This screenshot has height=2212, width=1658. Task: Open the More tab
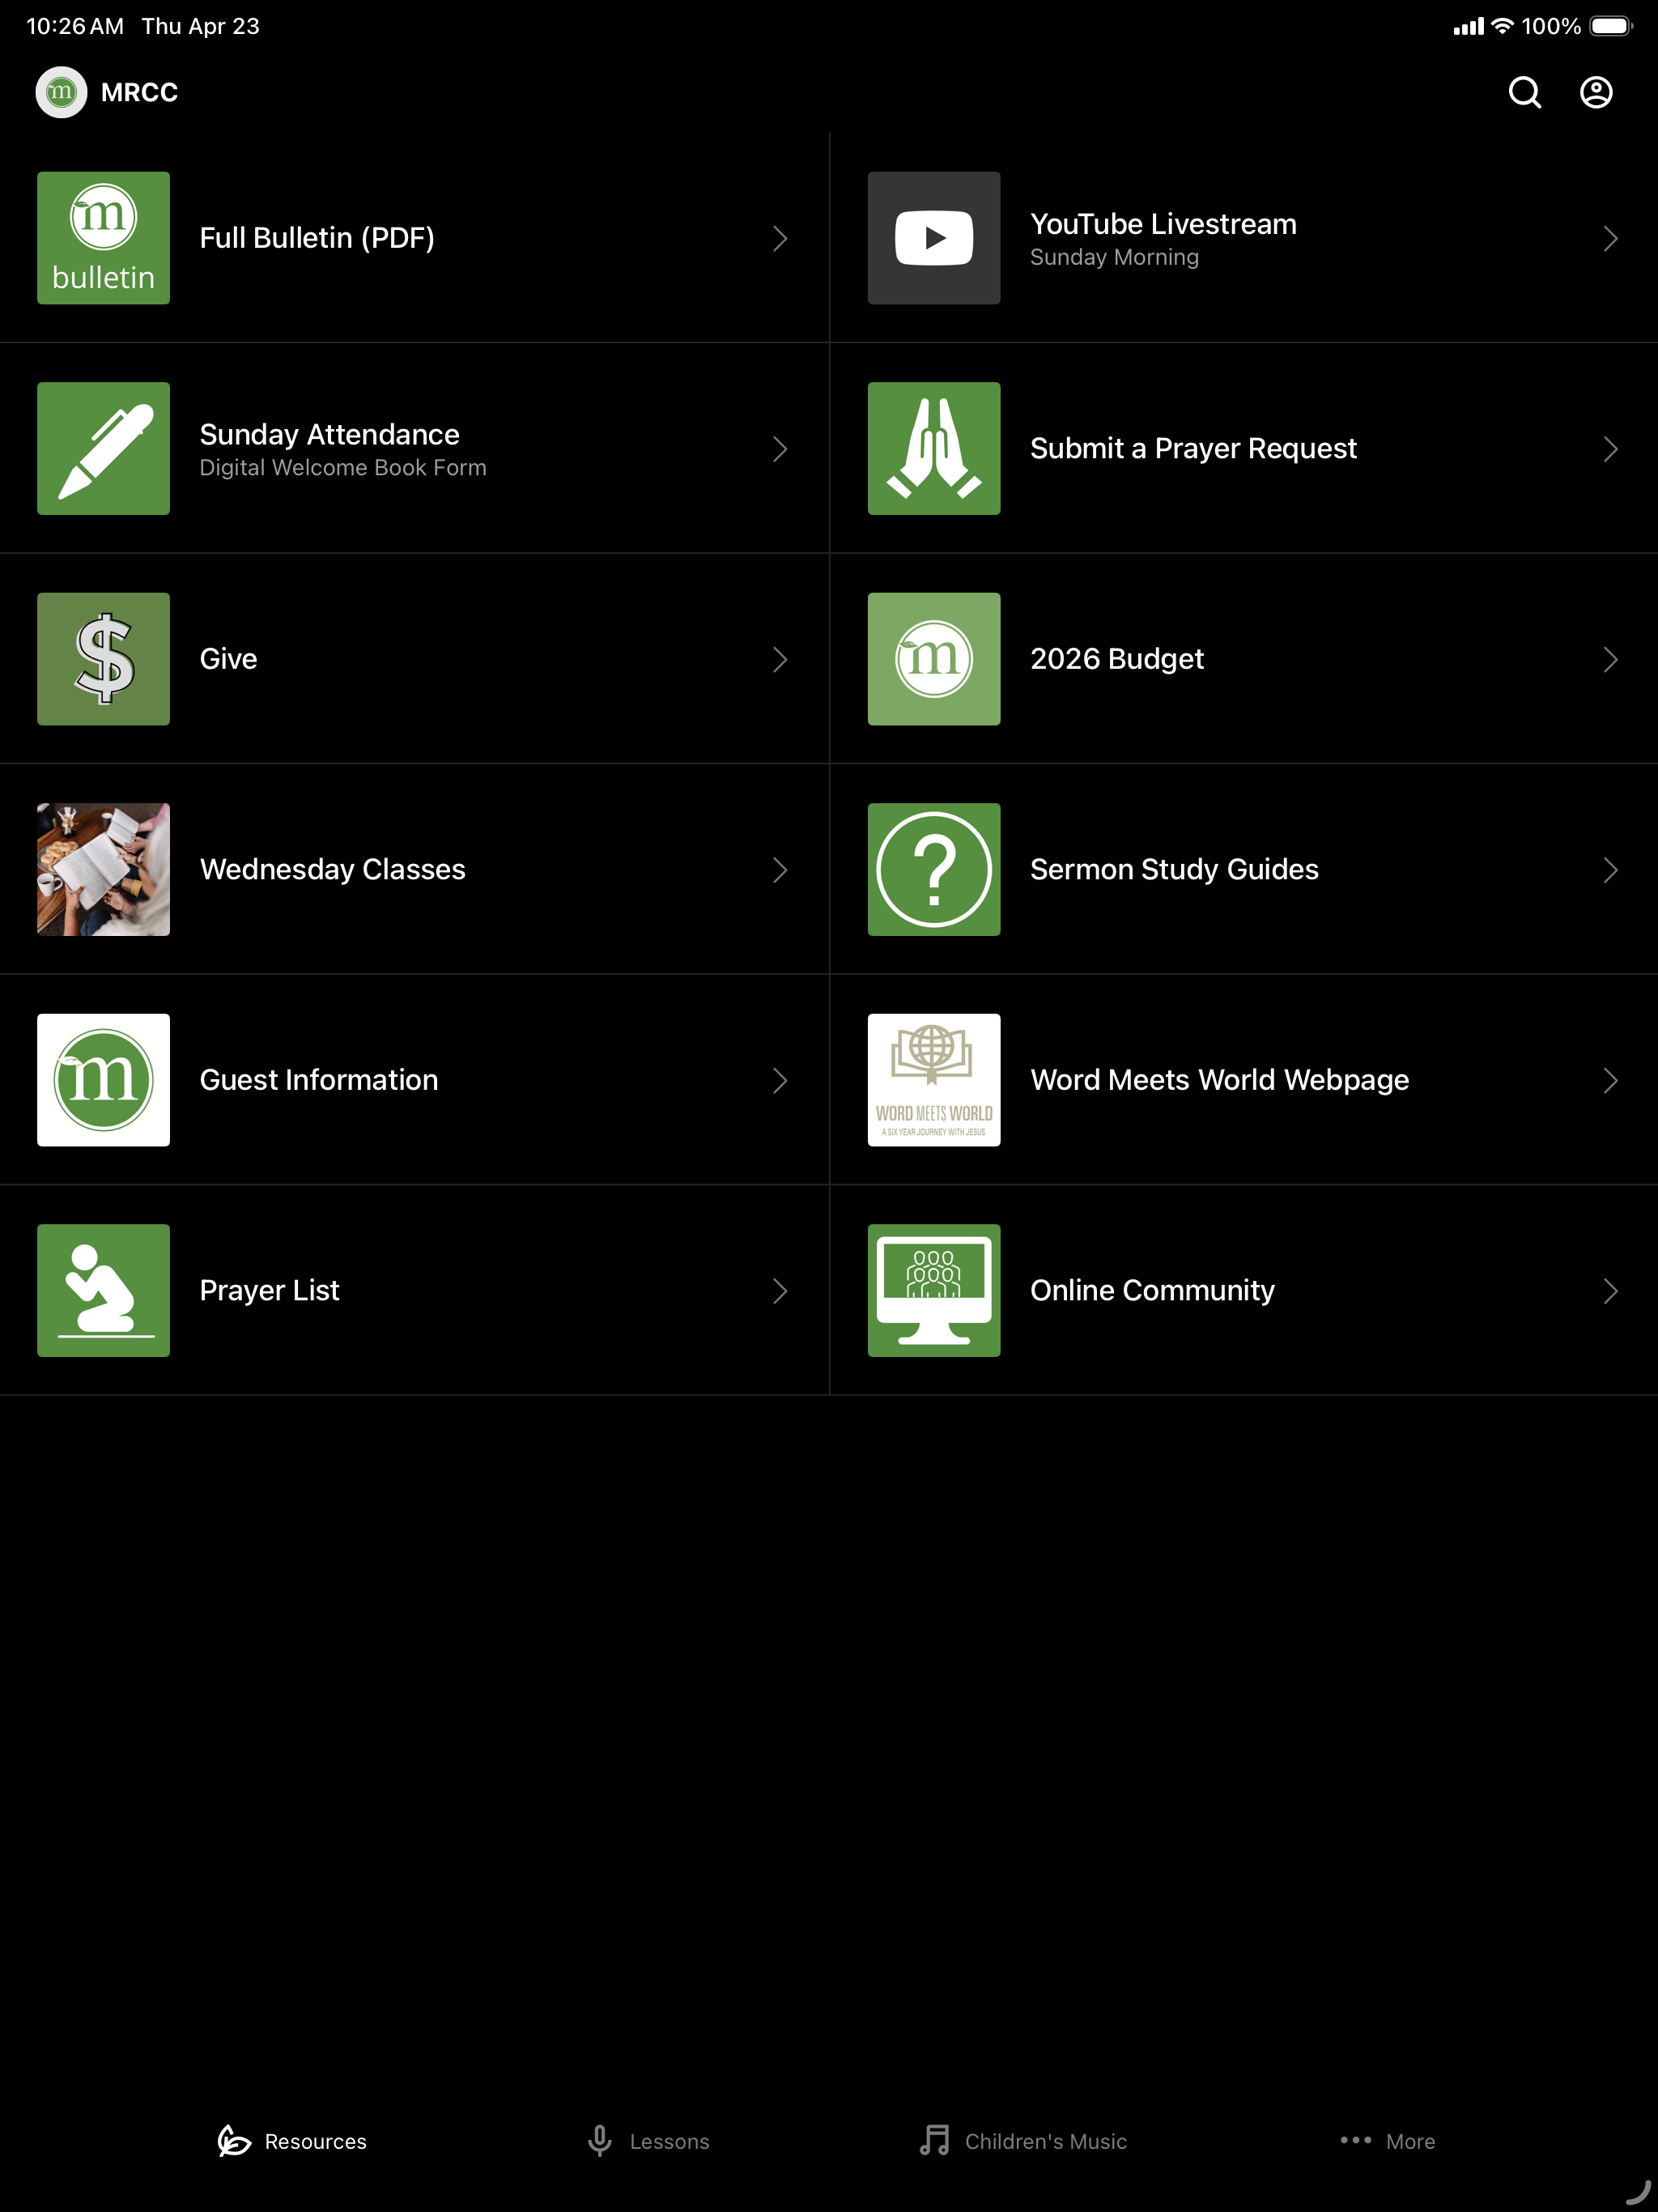click(1387, 2141)
